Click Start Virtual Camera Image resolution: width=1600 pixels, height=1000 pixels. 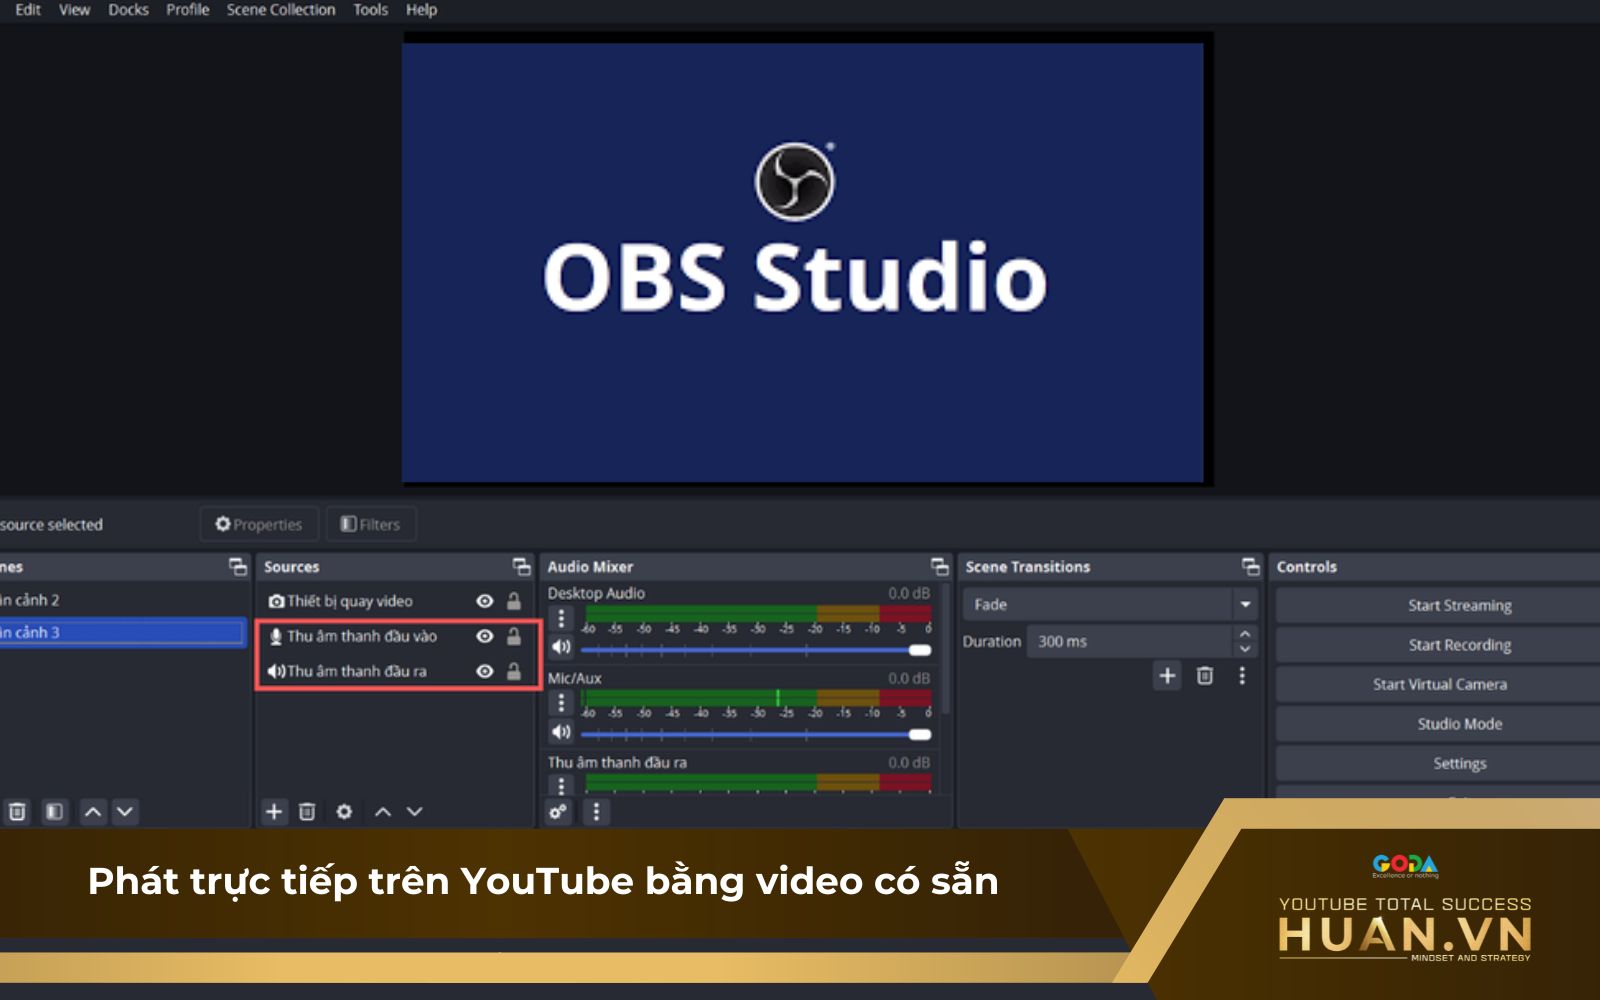(x=1438, y=684)
